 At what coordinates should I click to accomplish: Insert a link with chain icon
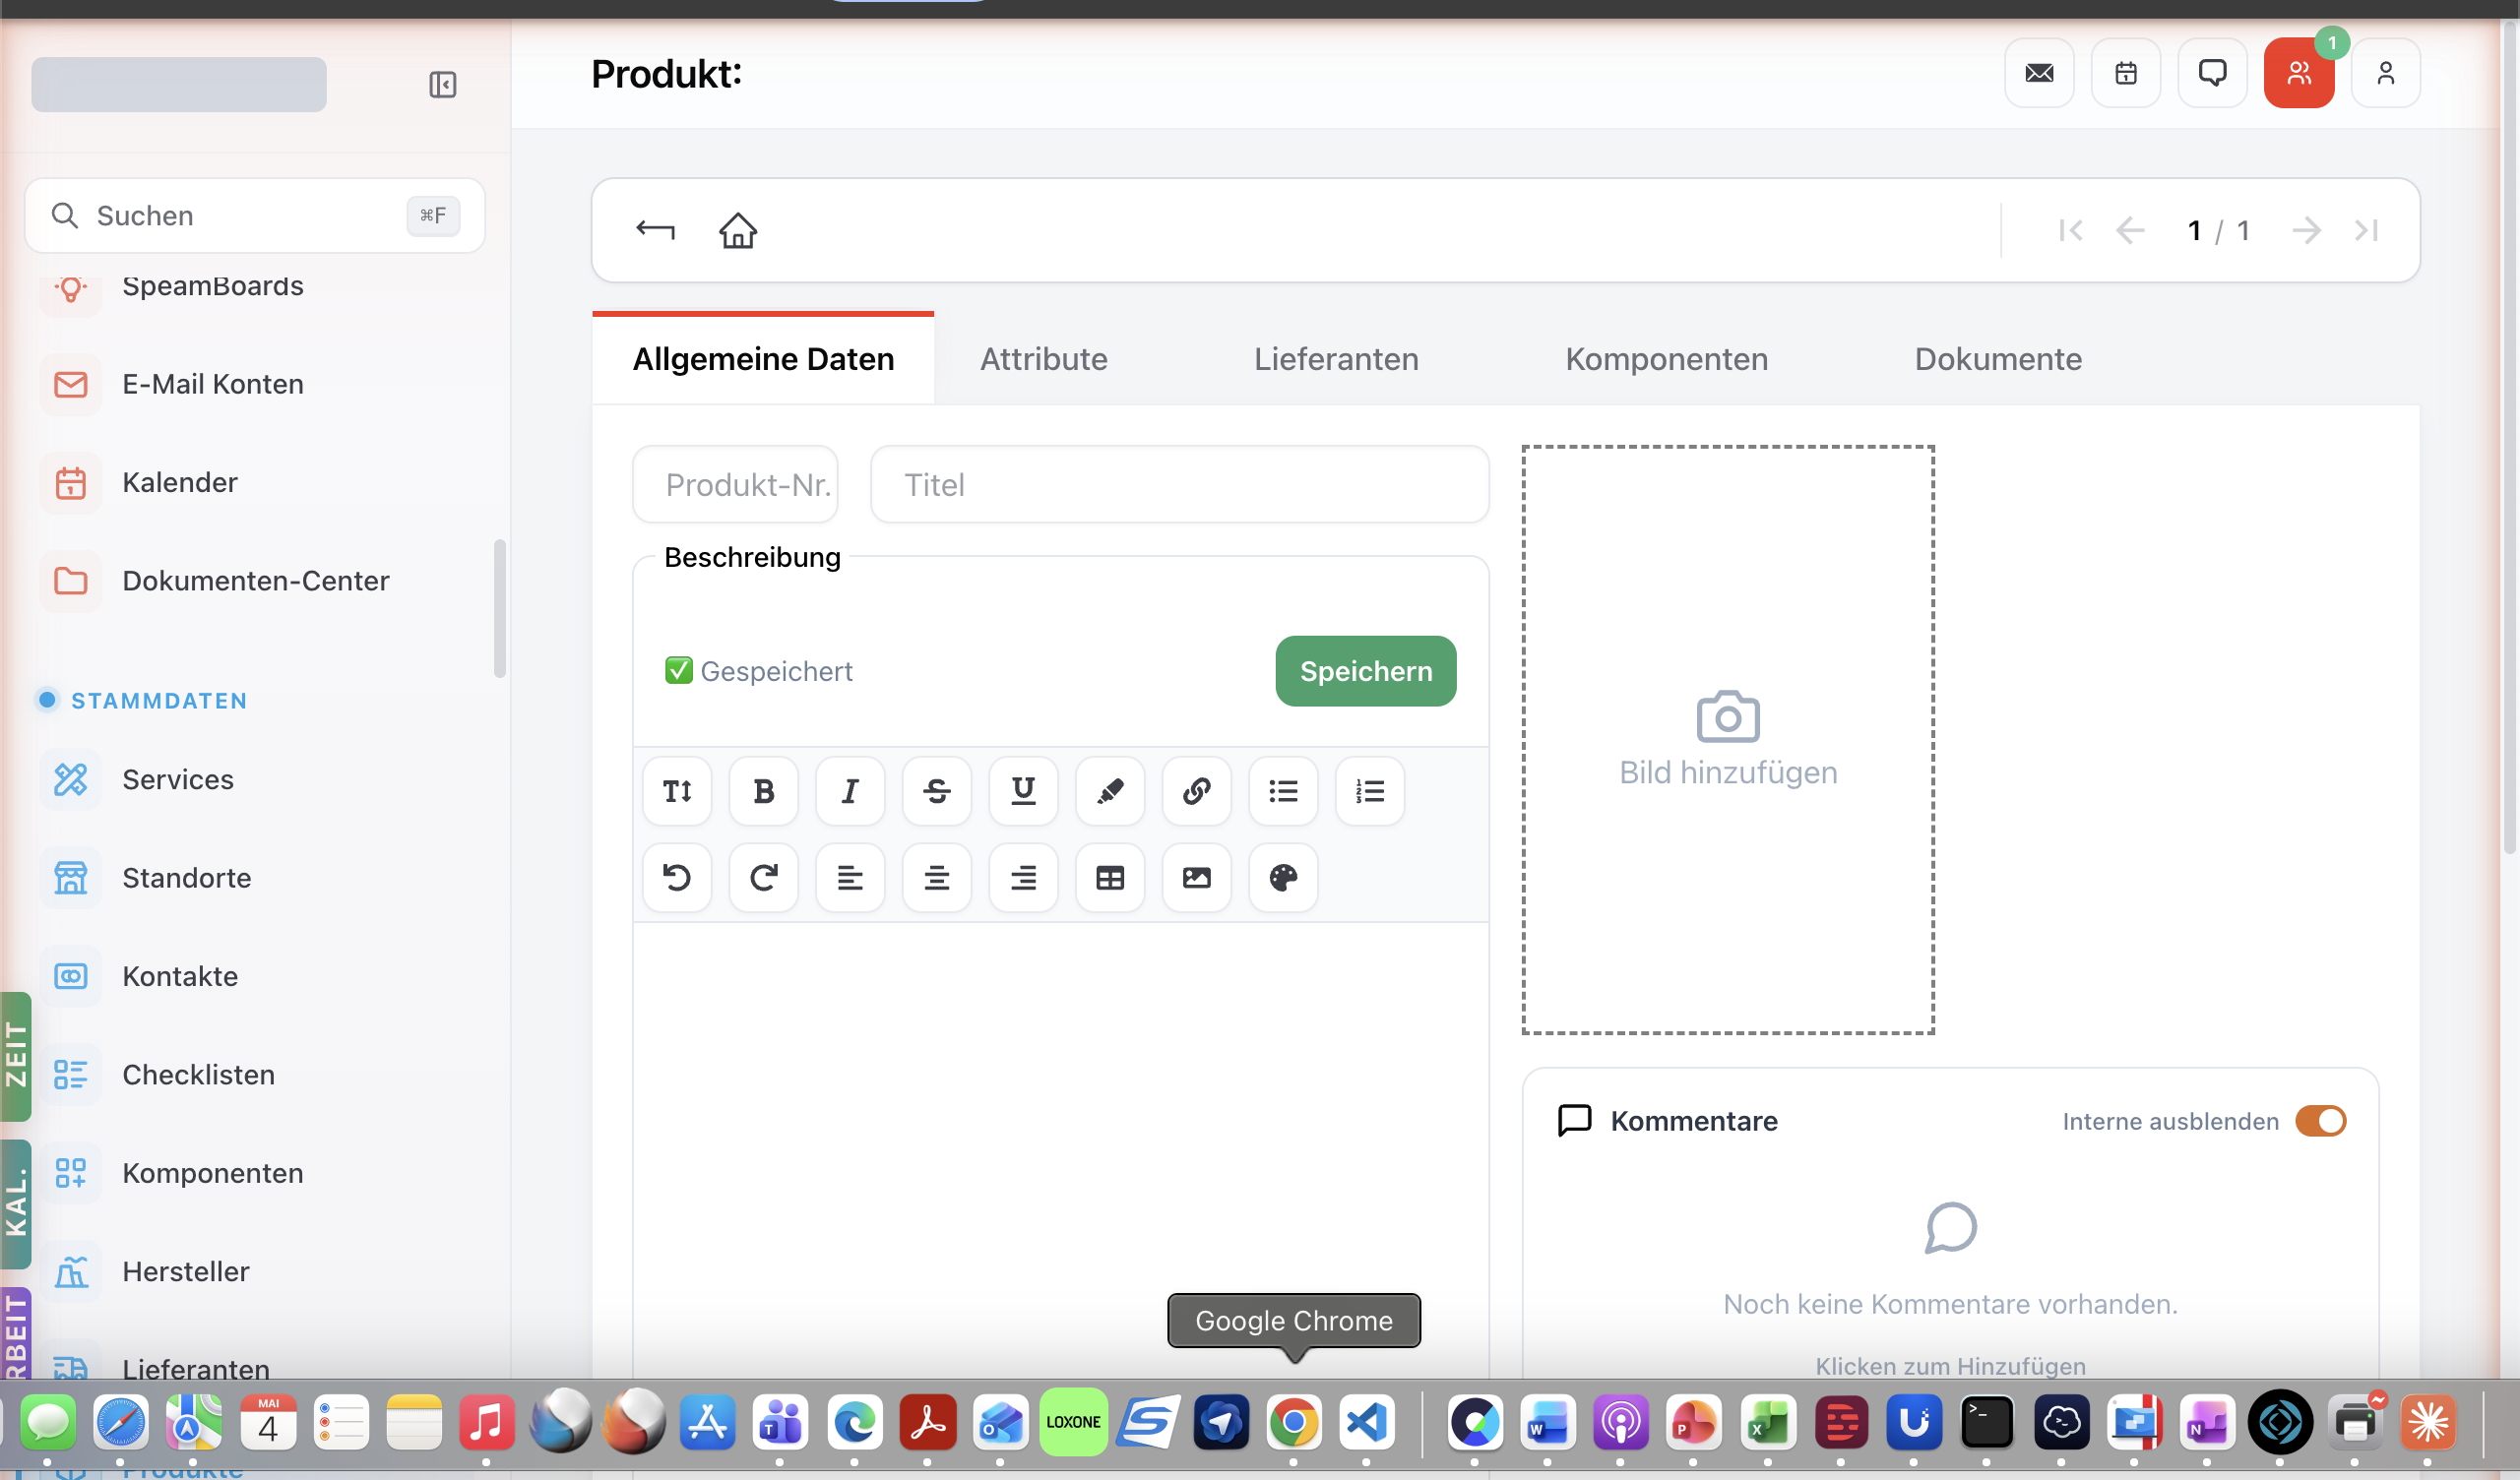click(1197, 791)
